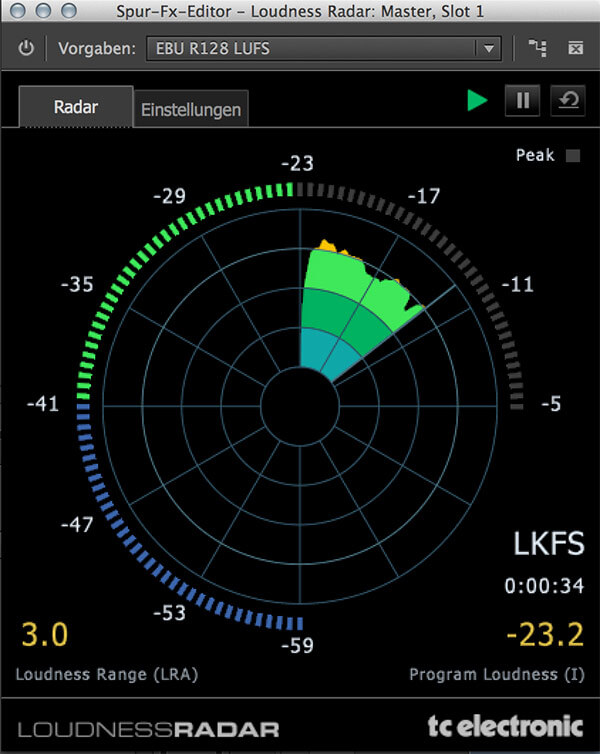Click the Loudness Range (LRA) label
600x754 pixels.
point(107,674)
